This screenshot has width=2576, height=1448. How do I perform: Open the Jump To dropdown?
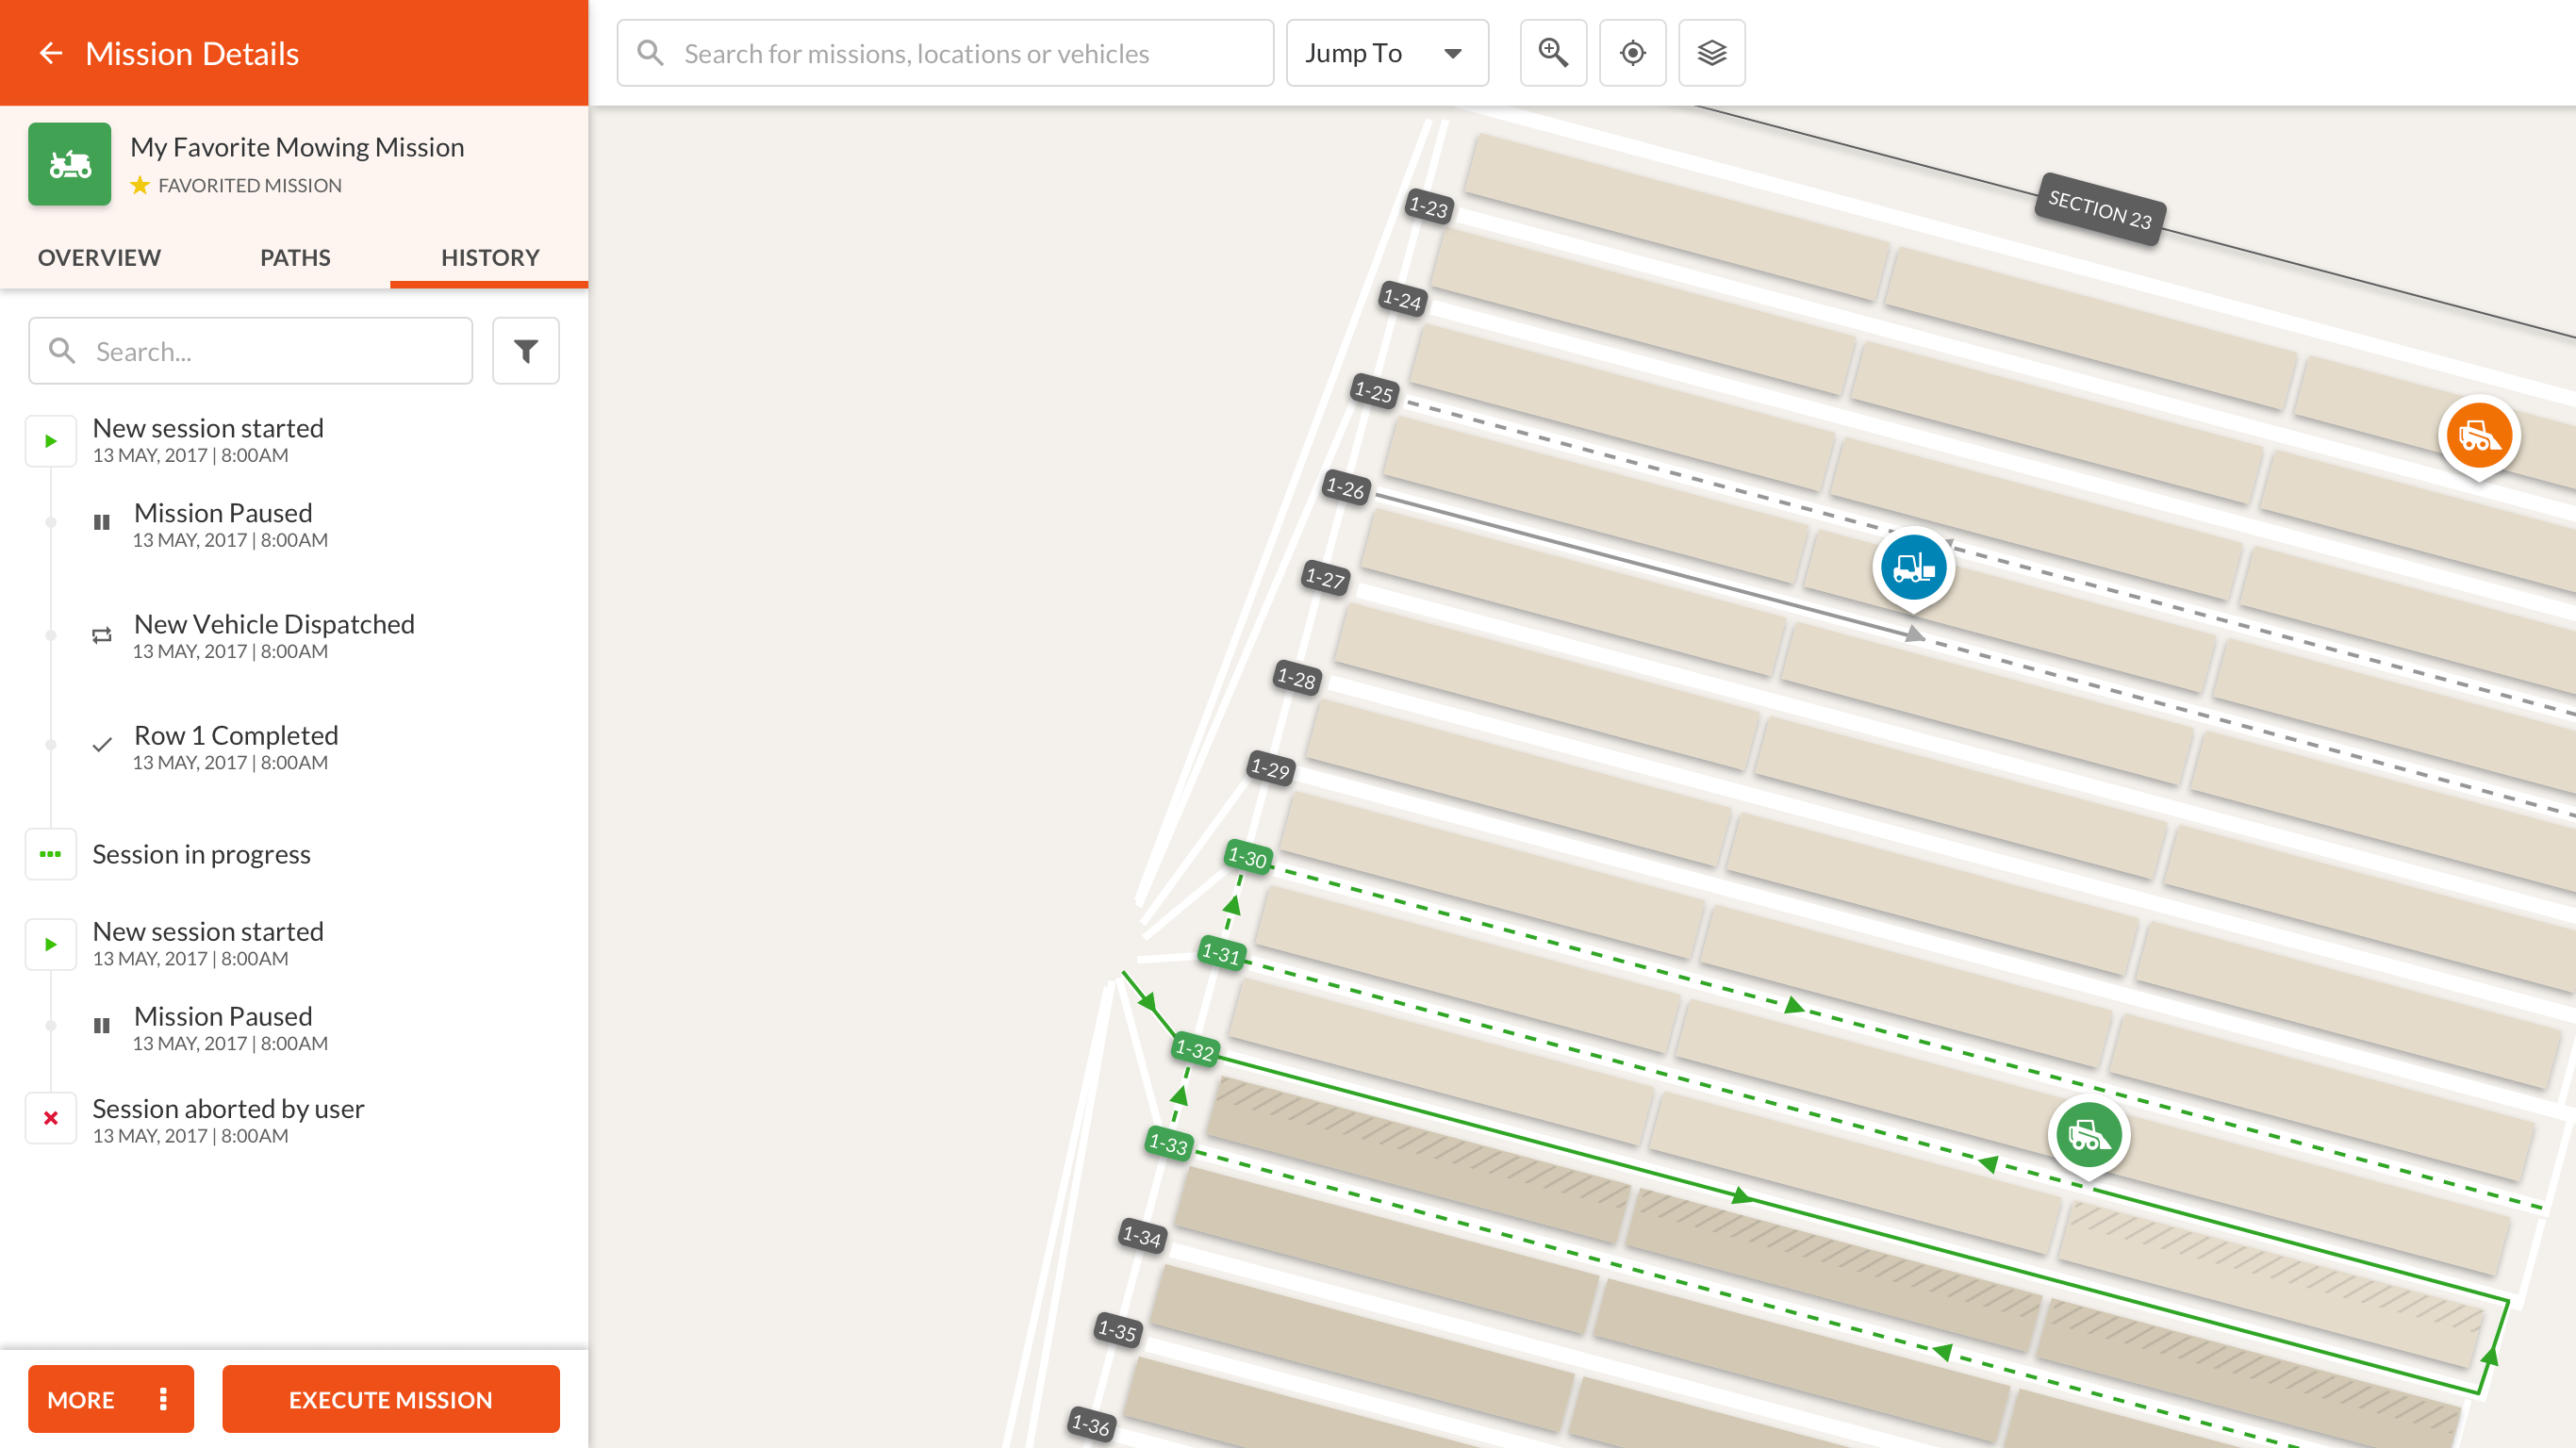(1386, 53)
